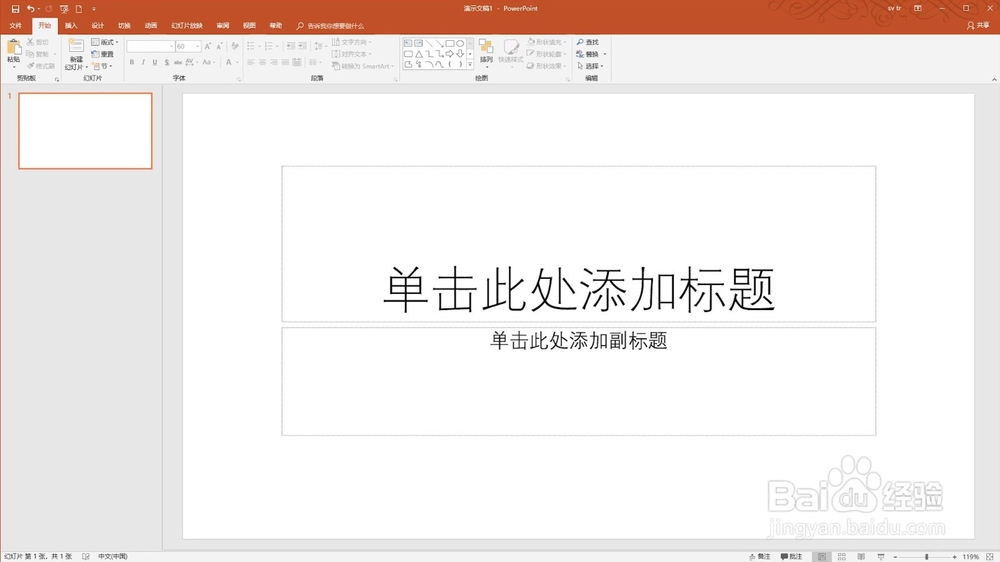The image size is (1000, 562).
Task: Click the 格式刷 (Format Painter) button
Action: (41, 66)
